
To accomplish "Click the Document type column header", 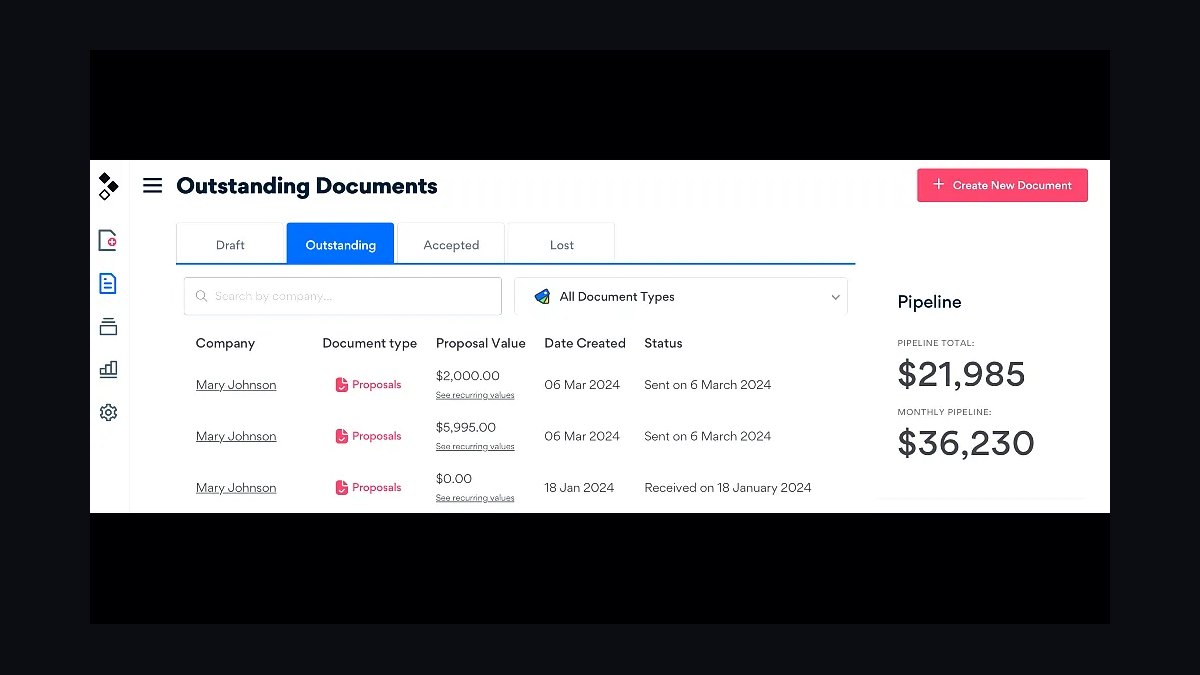I will [370, 343].
